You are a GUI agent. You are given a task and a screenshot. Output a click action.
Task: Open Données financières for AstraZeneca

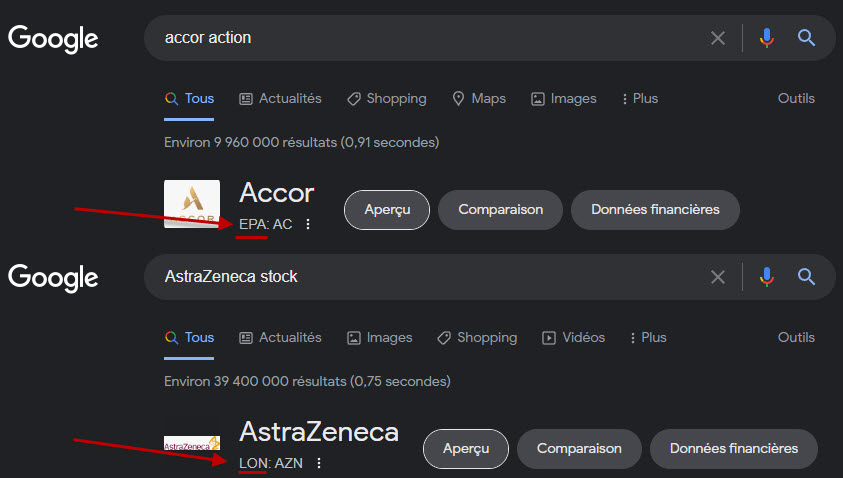click(734, 448)
